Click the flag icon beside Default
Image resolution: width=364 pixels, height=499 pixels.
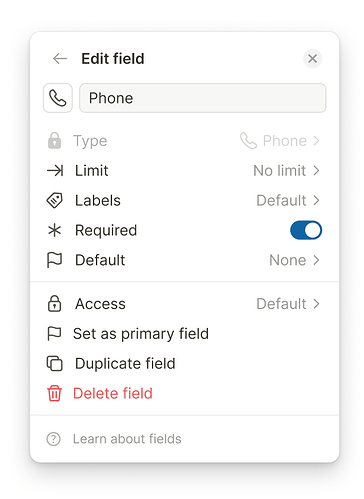(x=55, y=260)
